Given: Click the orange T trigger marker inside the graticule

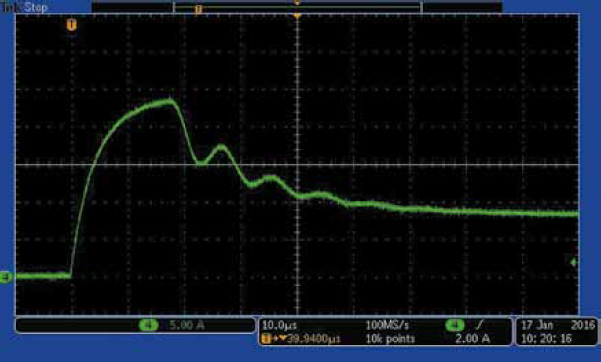Looking at the screenshot, I should tap(71, 25).
